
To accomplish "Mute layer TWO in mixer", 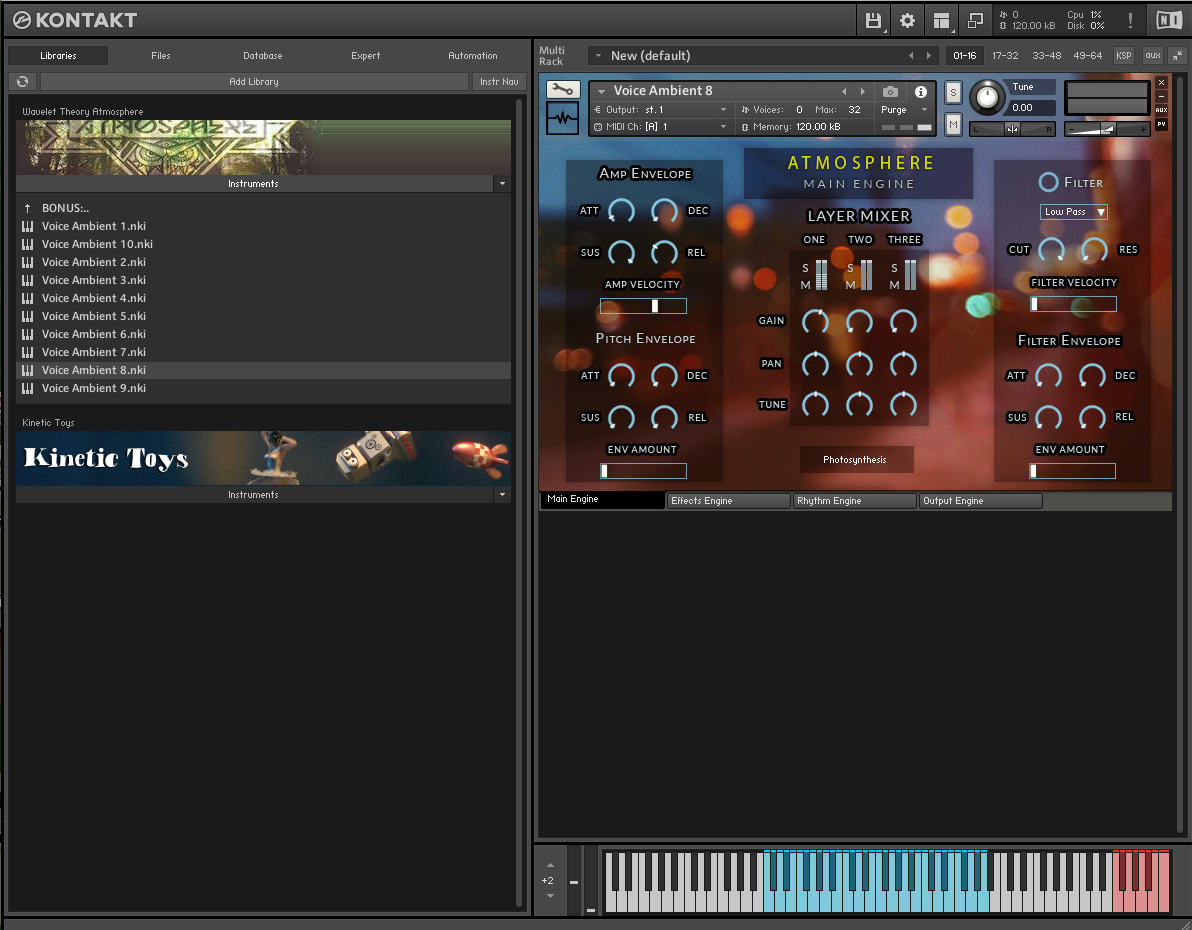I will coord(850,284).
